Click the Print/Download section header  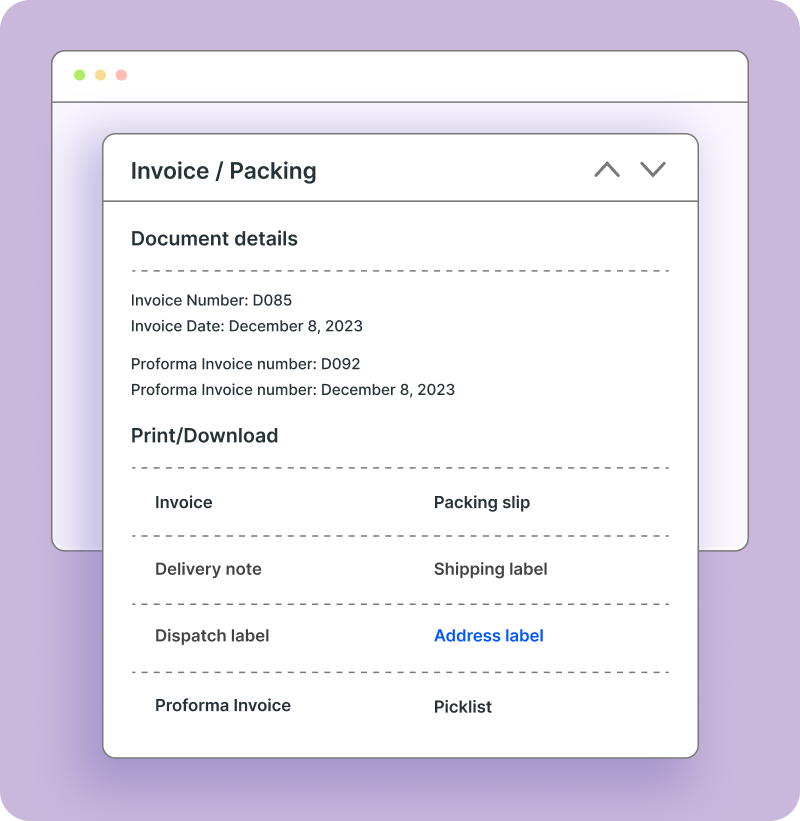[x=205, y=435]
